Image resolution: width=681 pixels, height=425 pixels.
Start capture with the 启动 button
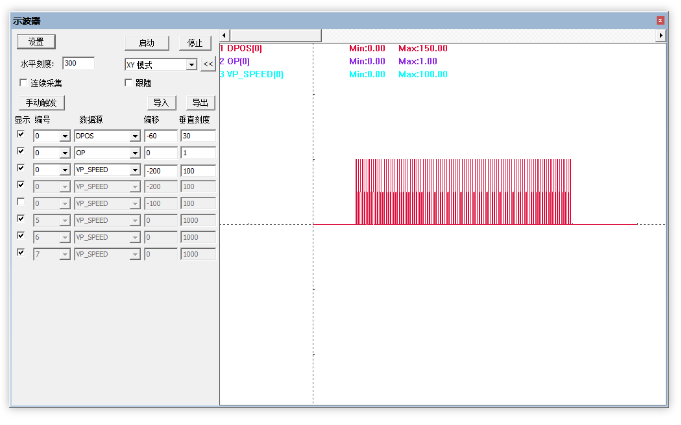coord(146,43)
